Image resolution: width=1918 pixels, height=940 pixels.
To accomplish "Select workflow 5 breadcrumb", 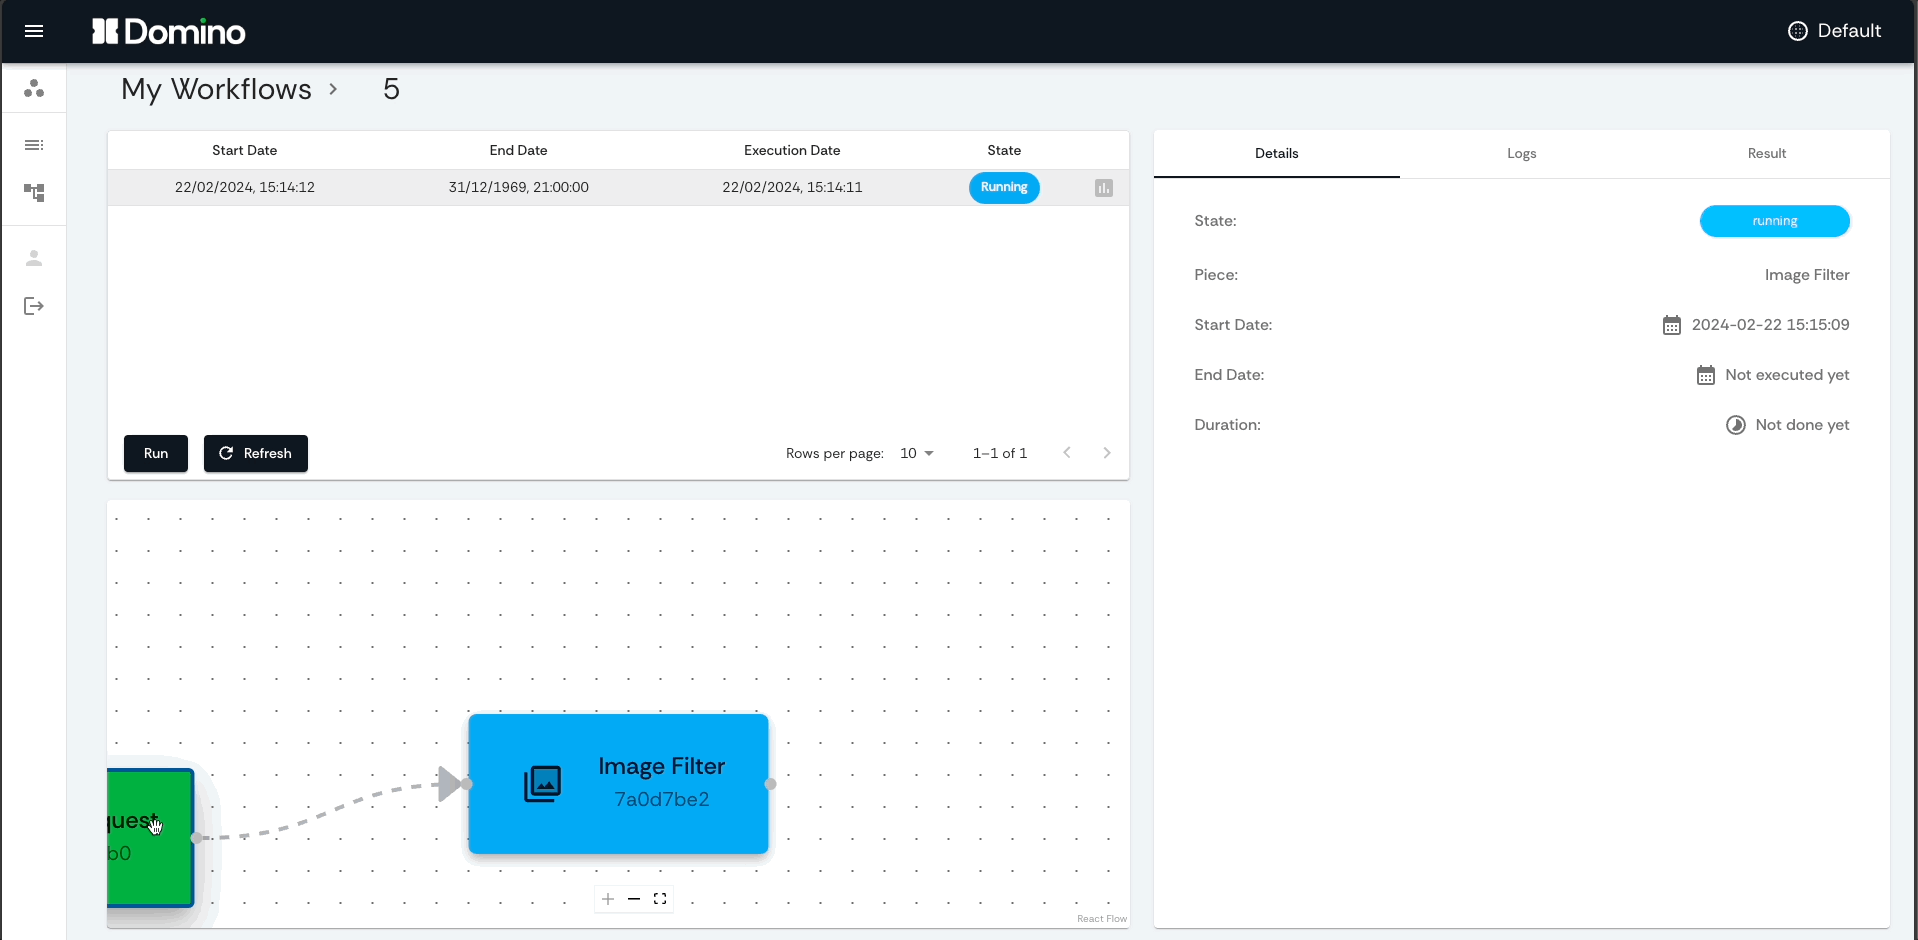I will pos(391,89).
